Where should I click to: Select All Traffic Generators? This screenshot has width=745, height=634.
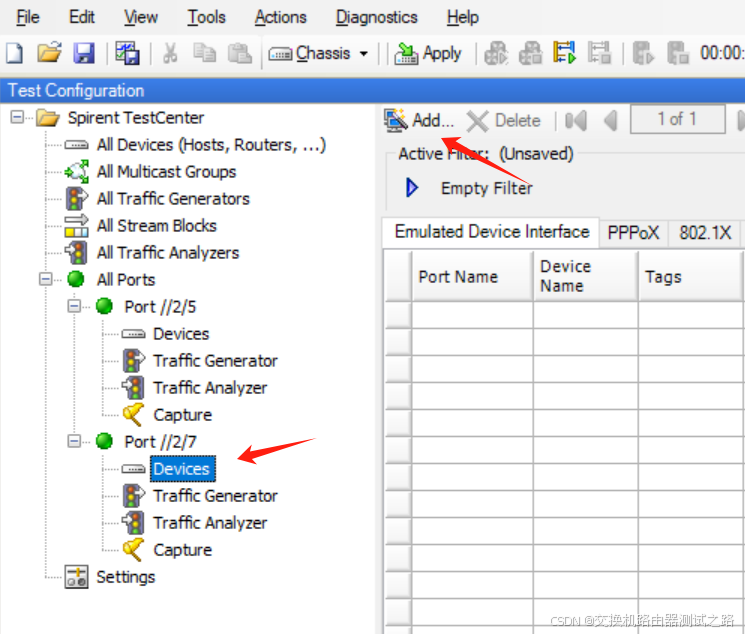tap(173, 199)
